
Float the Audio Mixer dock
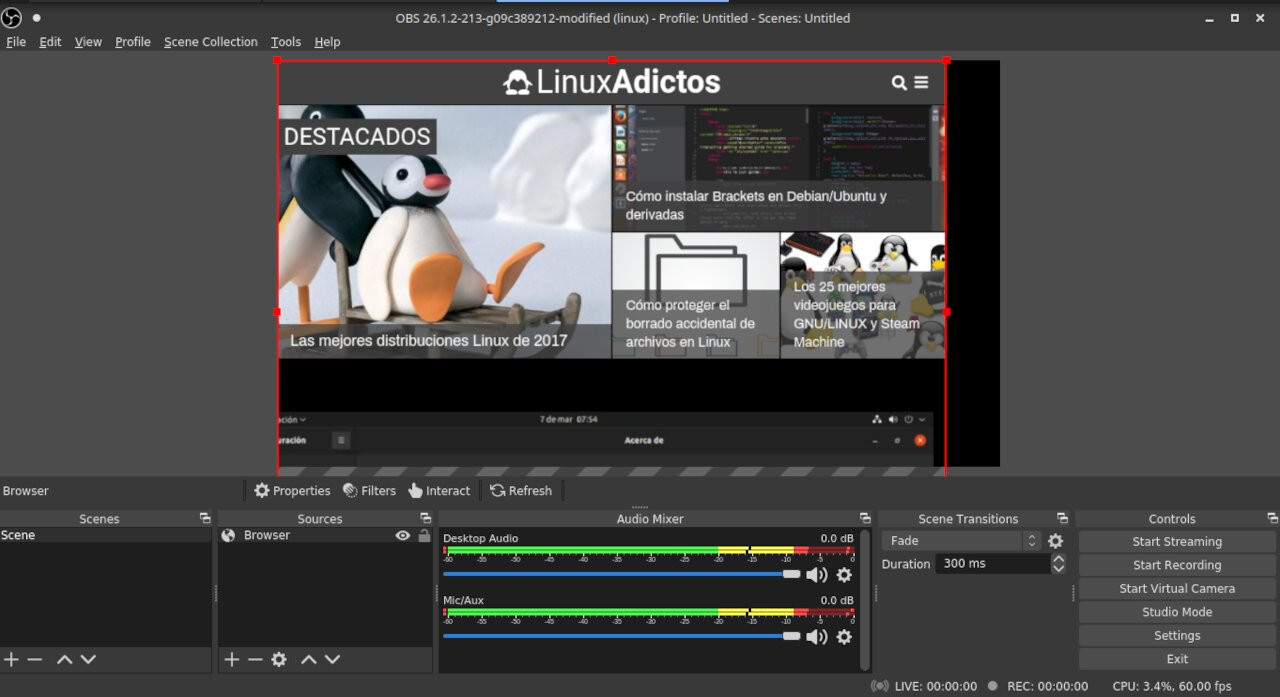[865, 518]
